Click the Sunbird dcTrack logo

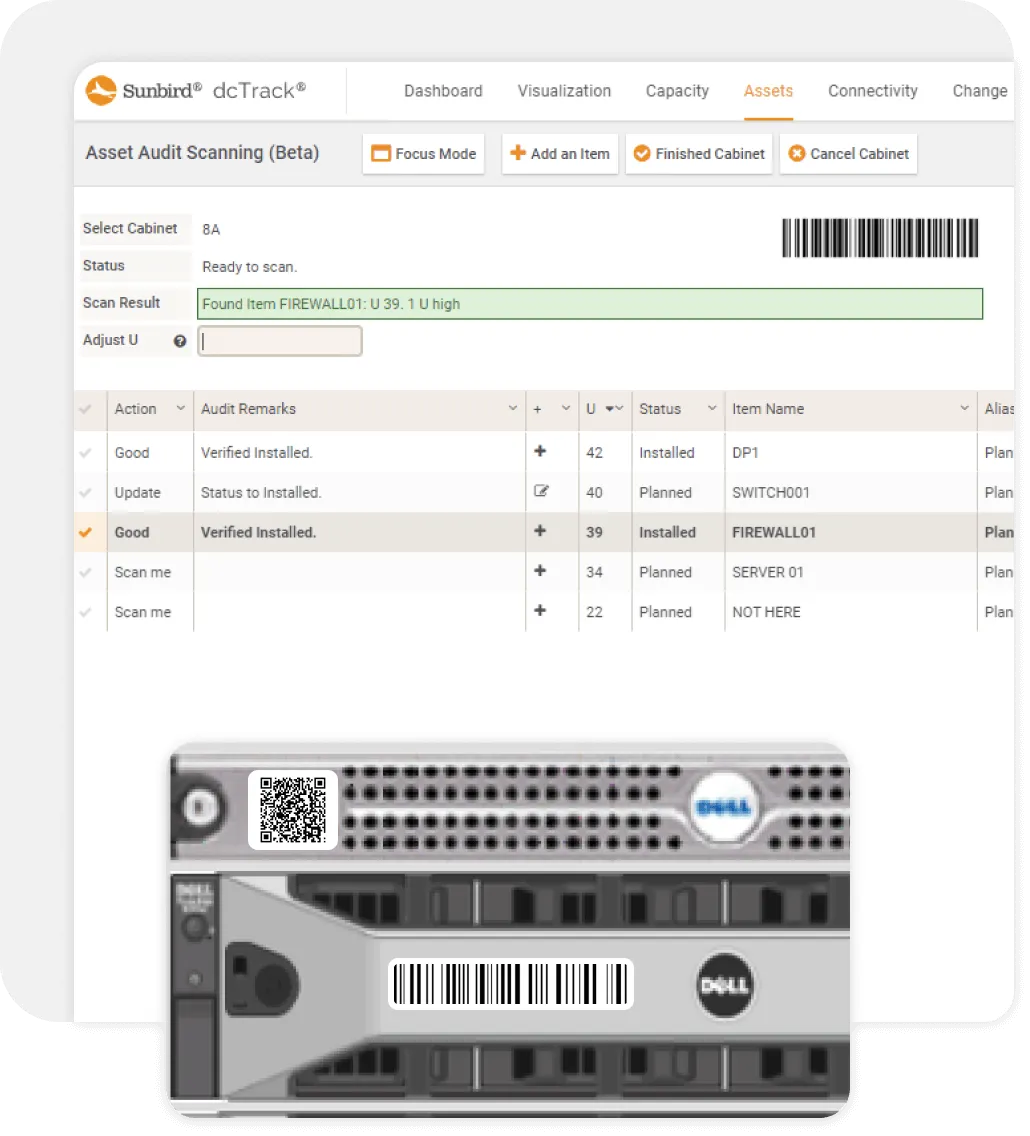(196, 91)
